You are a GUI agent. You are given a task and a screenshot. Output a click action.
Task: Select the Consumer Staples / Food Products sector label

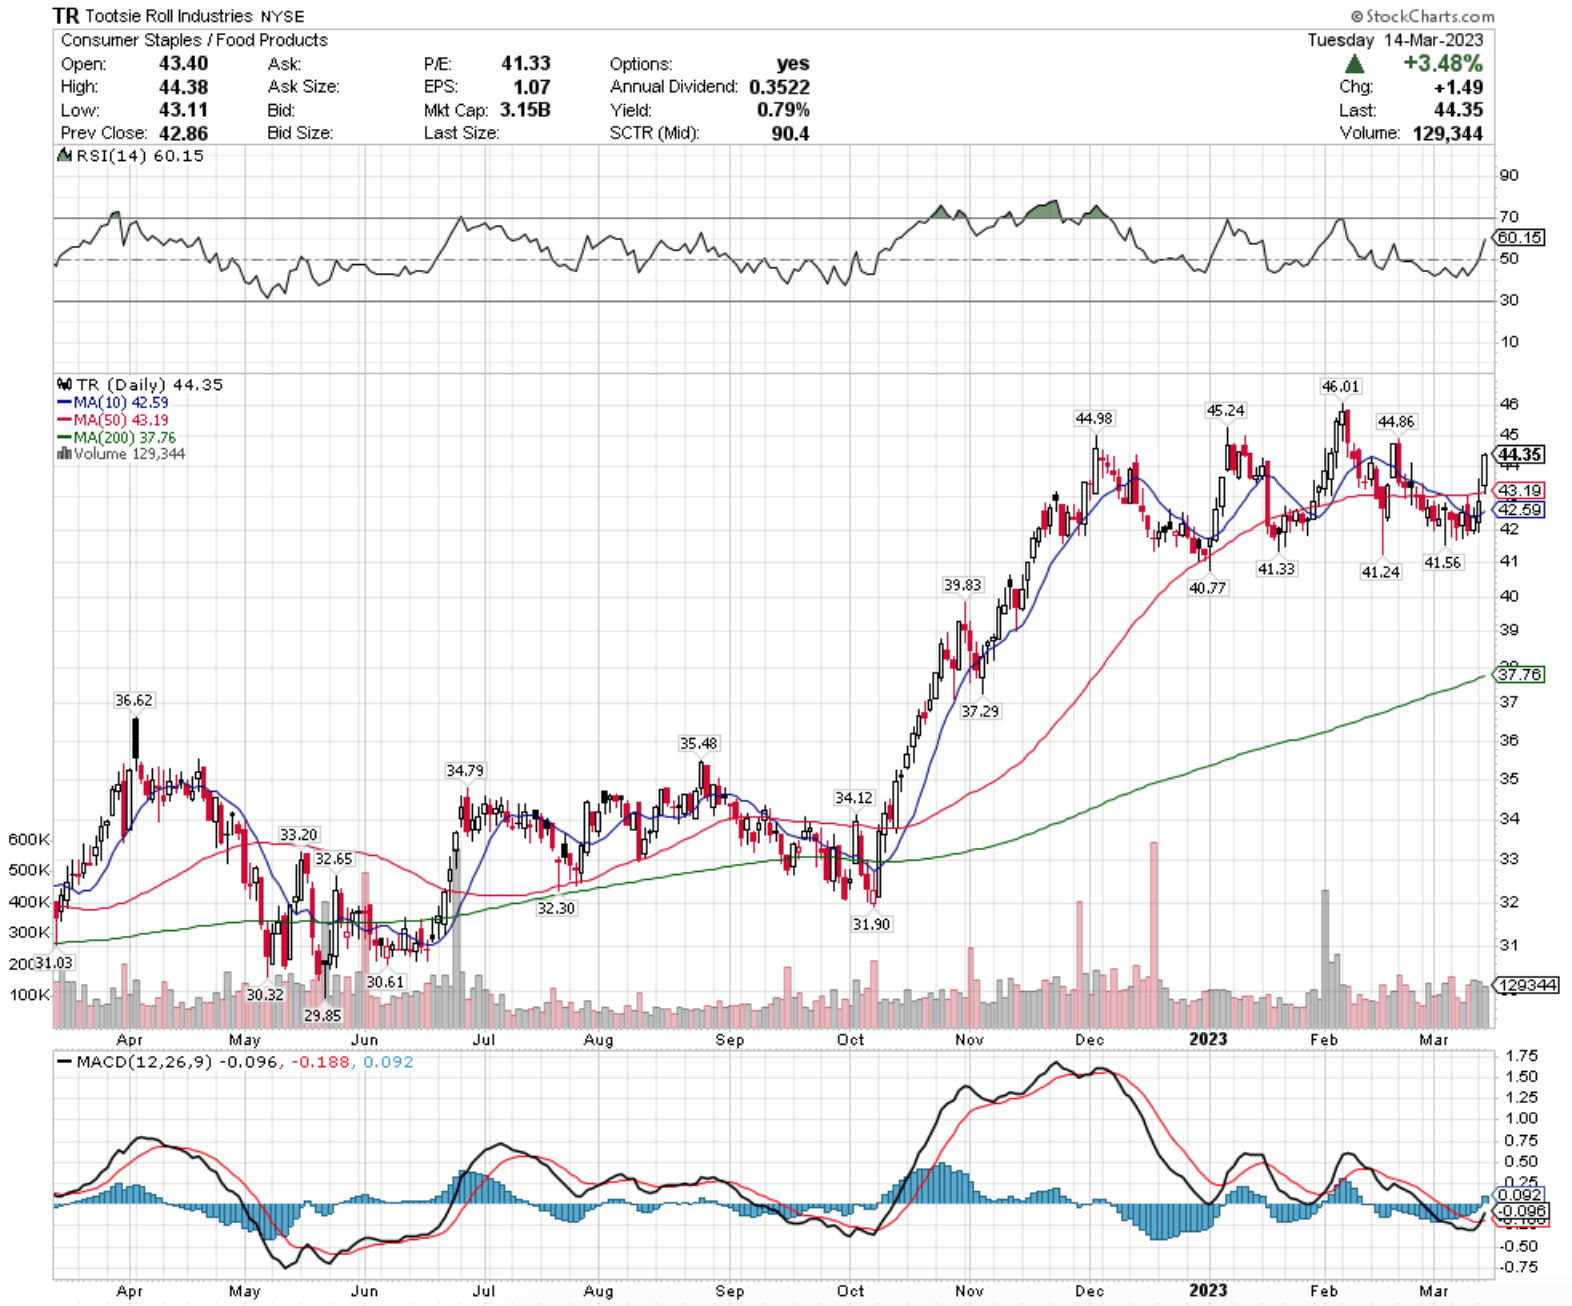pos(194,40)
